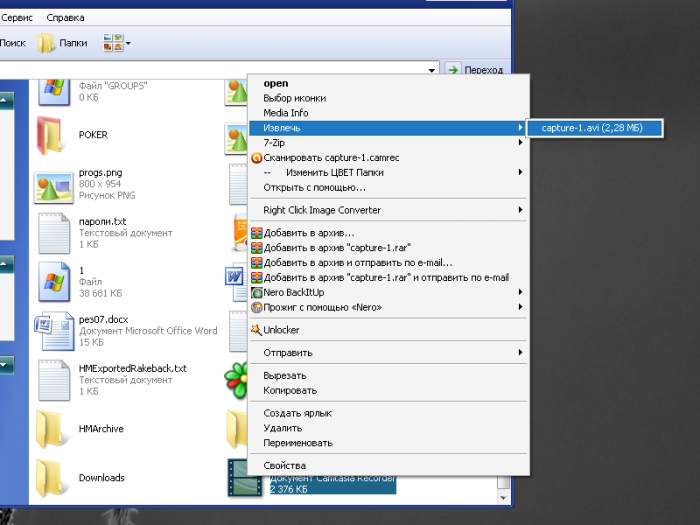Open the Справка menu
700x525 pixels.
[x=65, y=18]
